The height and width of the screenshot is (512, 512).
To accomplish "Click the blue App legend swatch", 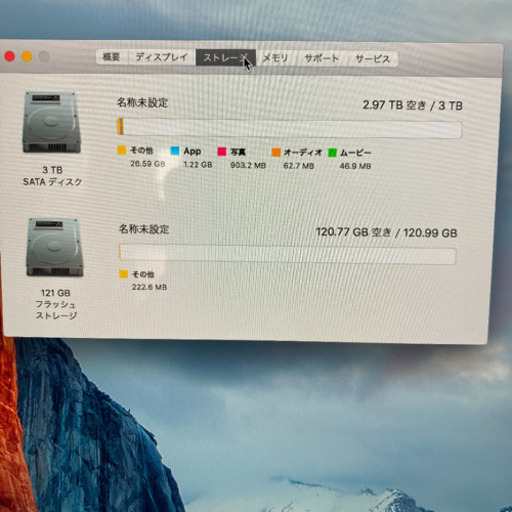I will (175, 151).
